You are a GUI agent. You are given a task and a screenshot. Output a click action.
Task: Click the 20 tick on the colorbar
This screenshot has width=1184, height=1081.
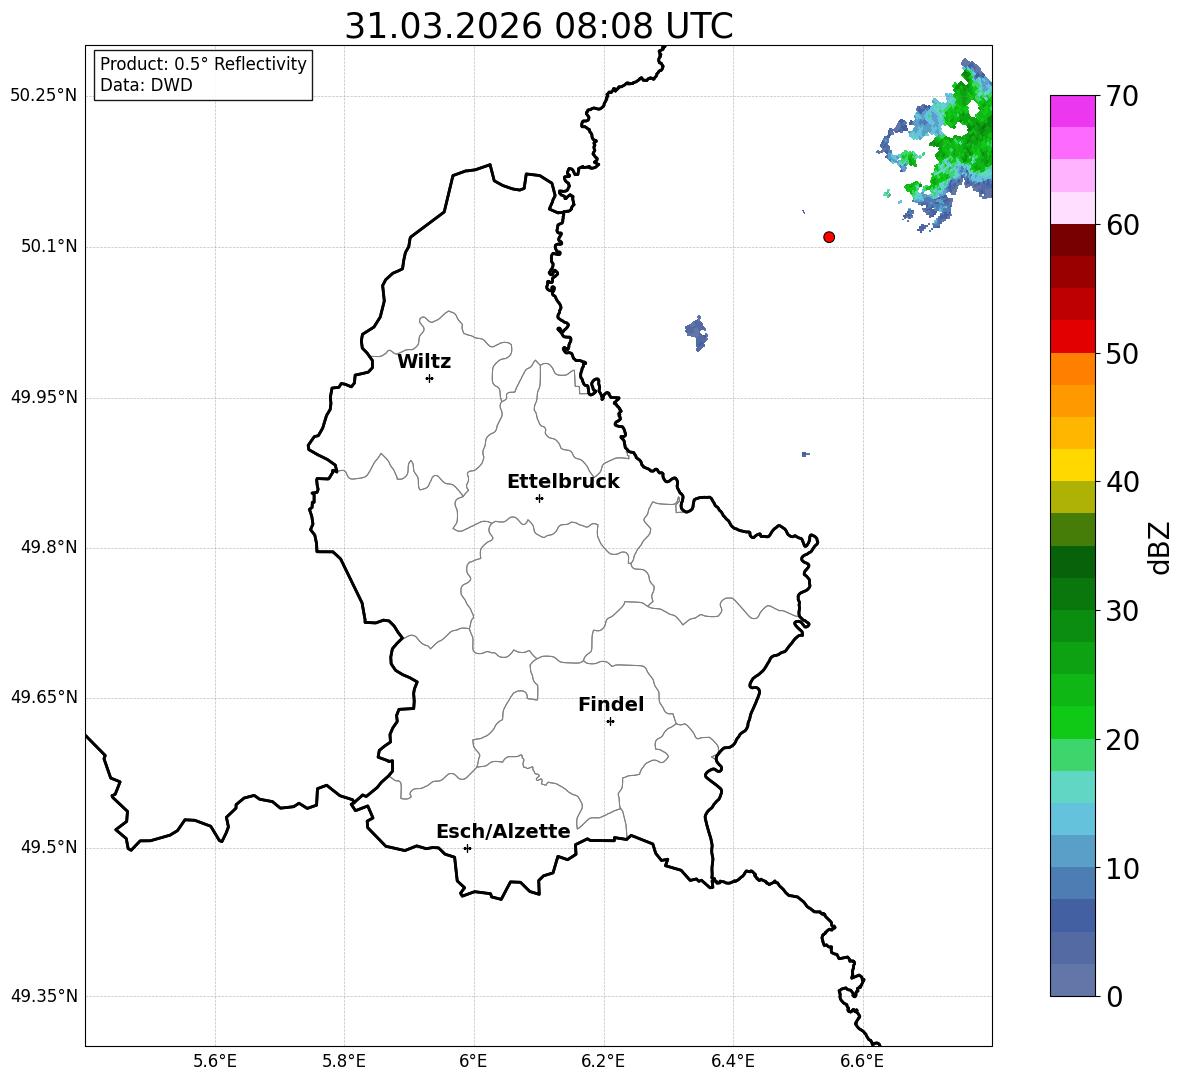tap(1122, 740)
